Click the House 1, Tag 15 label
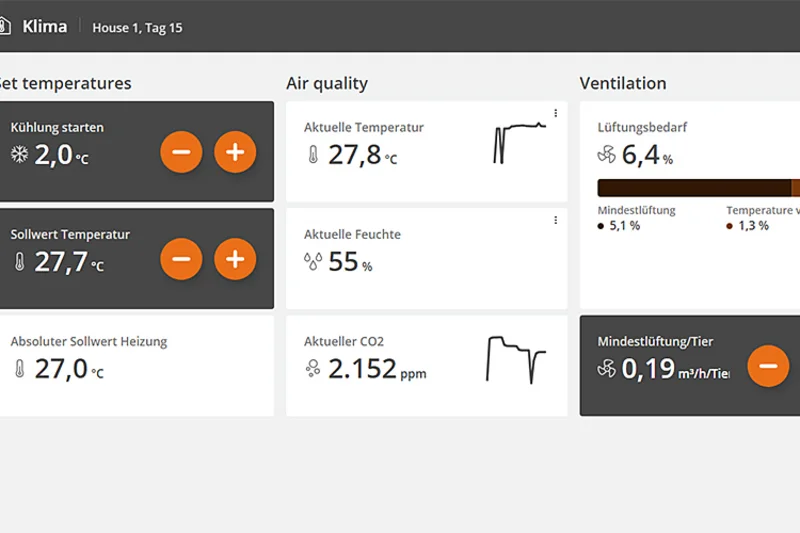 (x=137, y=28)
